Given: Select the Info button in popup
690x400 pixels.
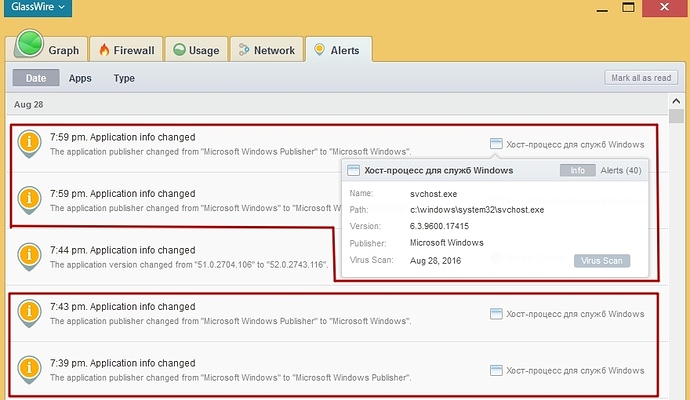Looking at the screenshot, I should coord(577,171).
